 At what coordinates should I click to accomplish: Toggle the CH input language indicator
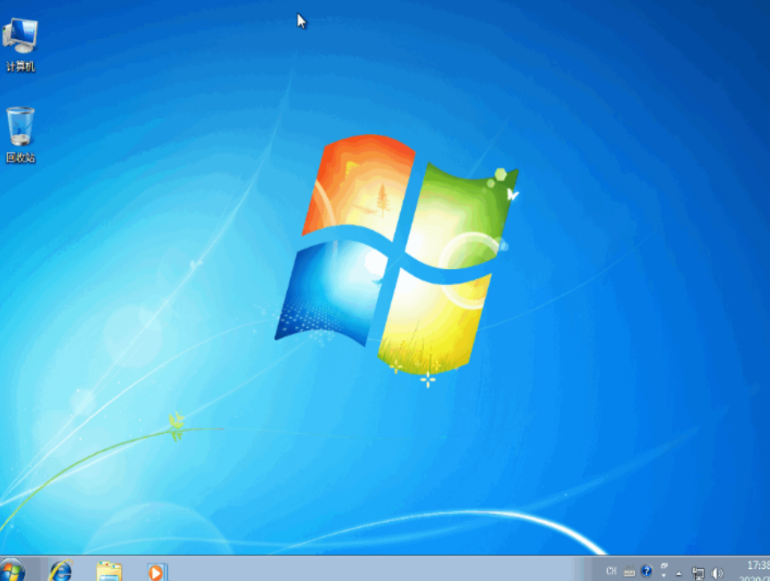pos(611,571)
